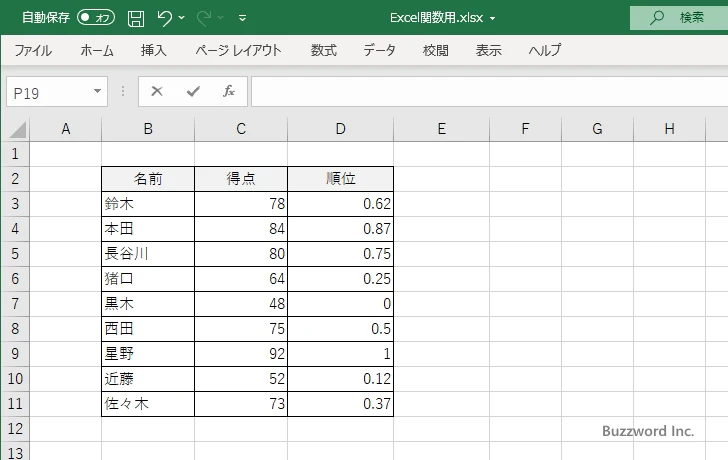Open the ファイル menu tab
728x460 pixels.
(33, 50)
